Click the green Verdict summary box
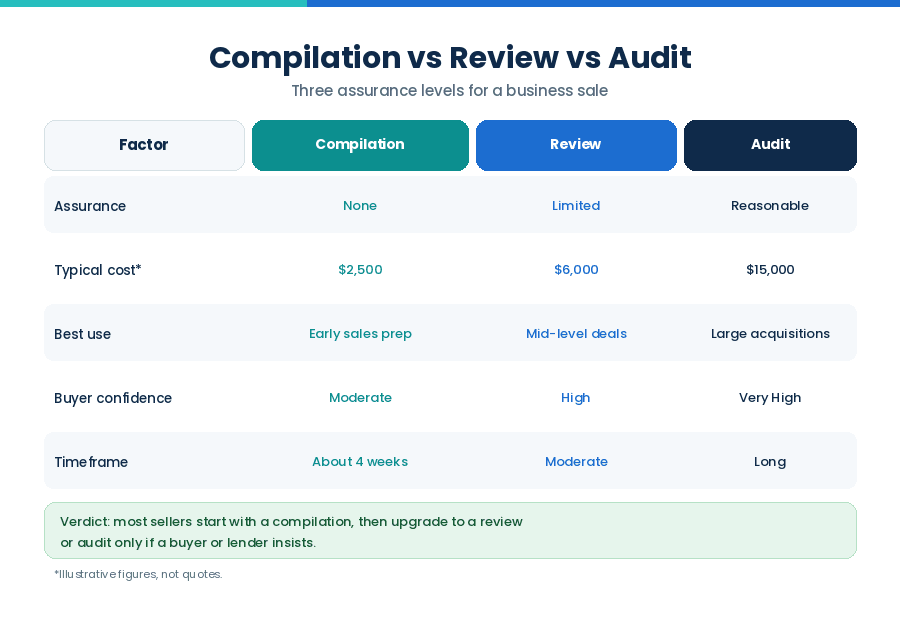This screenshot has height=620, width=900. pos(451,530)
